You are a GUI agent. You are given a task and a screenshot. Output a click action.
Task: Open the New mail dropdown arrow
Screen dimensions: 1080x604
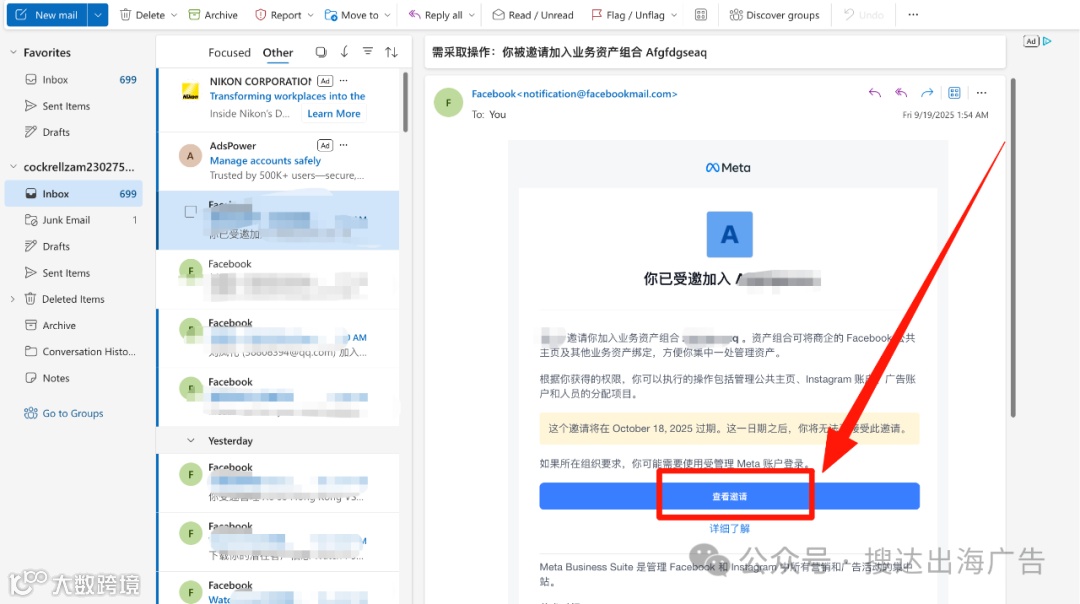tap(98, 14)
